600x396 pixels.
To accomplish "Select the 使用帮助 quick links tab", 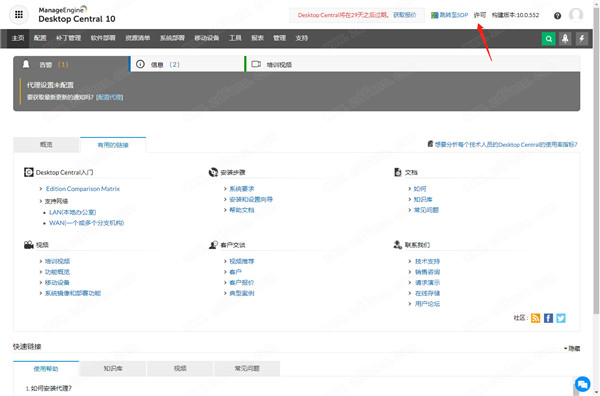I will 46,369.
